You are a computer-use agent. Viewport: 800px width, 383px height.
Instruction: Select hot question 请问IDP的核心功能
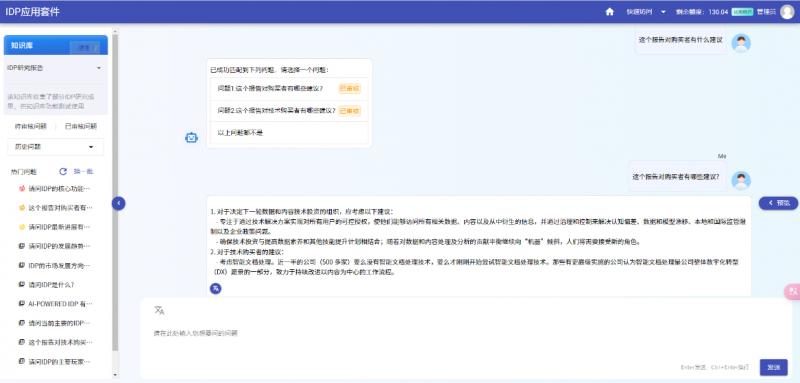click(59, 189)
